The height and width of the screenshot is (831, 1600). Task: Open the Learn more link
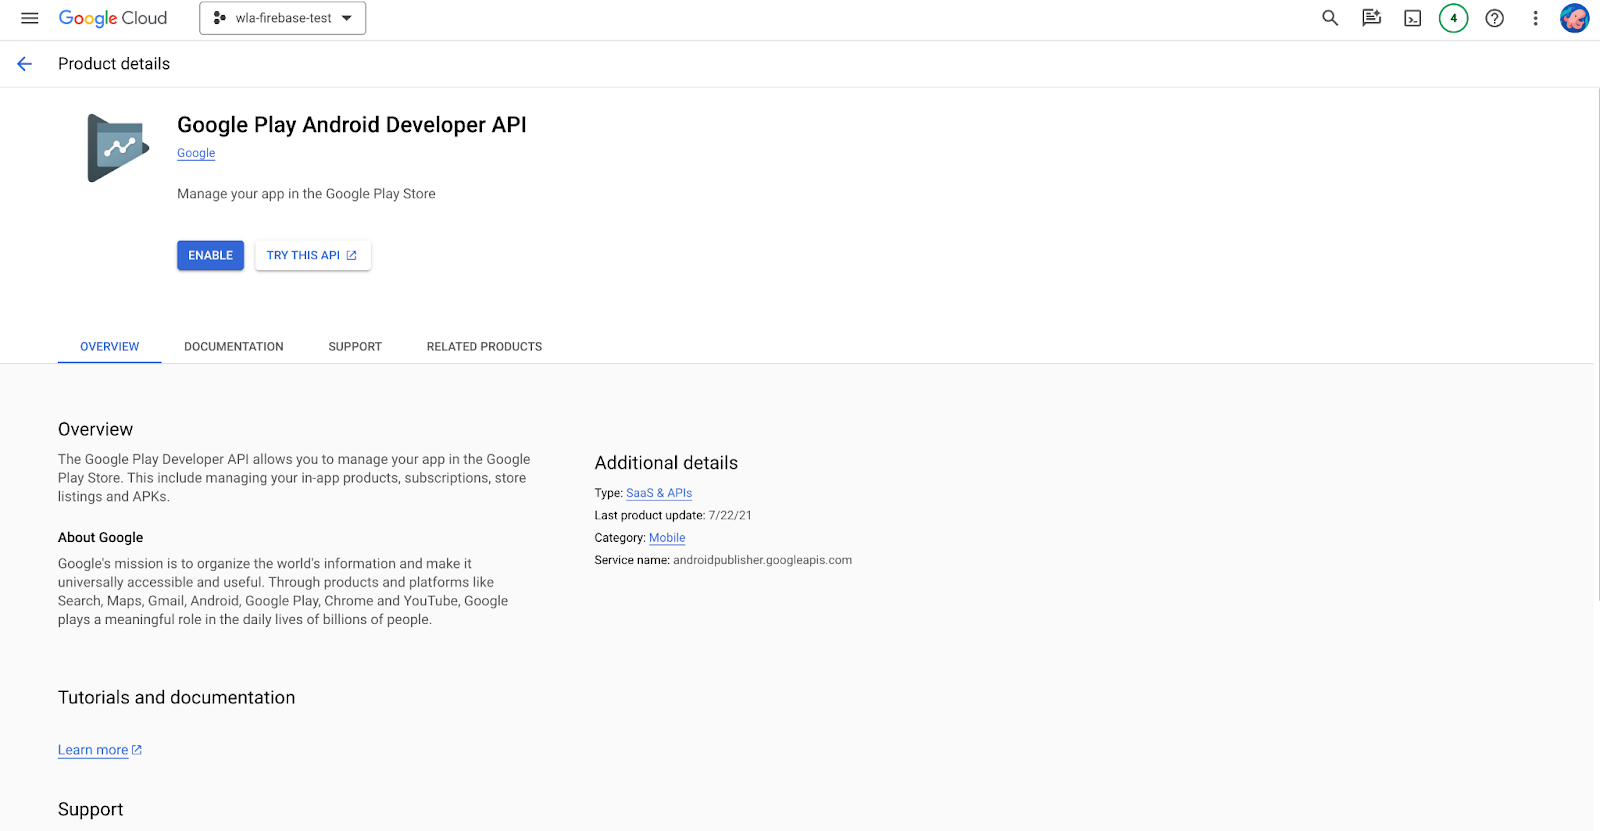(99, 750)
